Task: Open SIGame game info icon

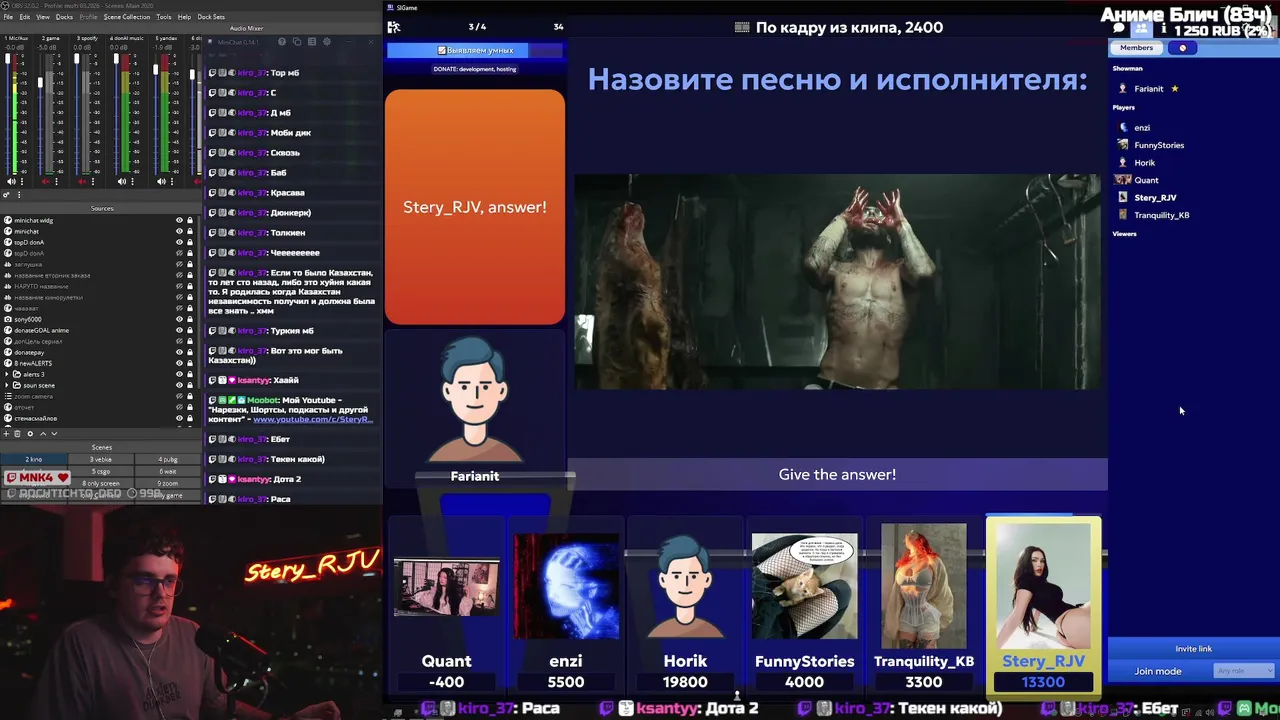Action: click(1163, 29)
